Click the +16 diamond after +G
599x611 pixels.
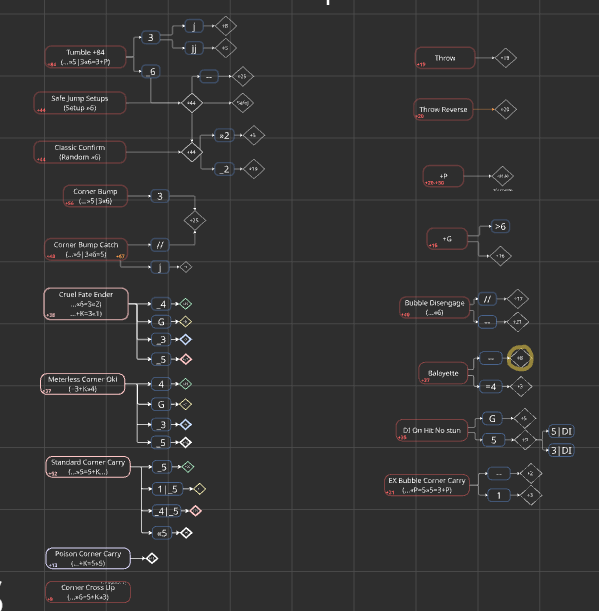tap(501, 256)
